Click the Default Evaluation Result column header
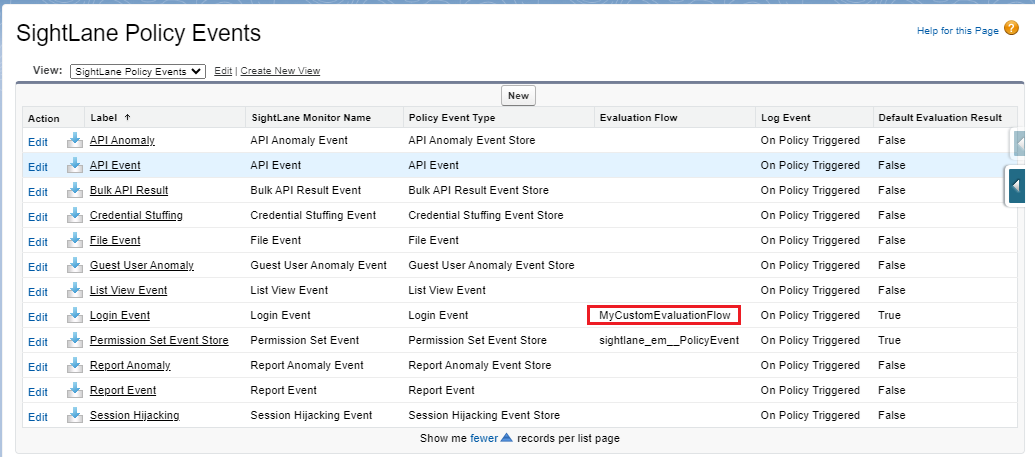Image resolution: width=1035 pixels, height=457 pixels. (939, 118)
